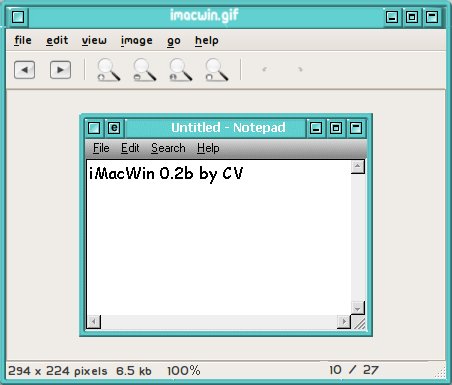Open Notepad's Edit menu
Screen dimensions: 452x385
pos(130,148)
